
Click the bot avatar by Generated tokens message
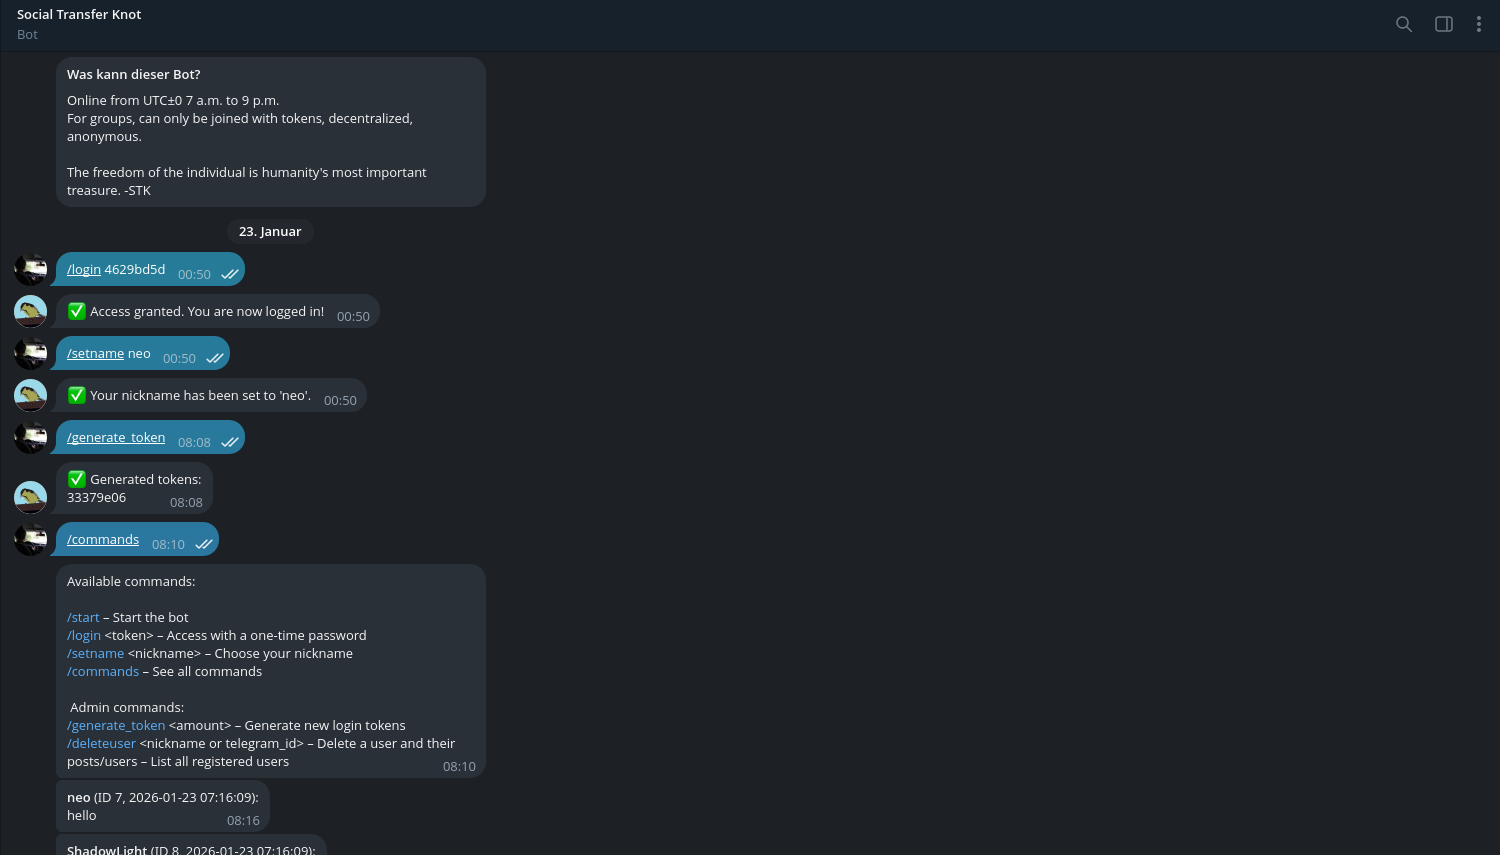click(30, 497)
